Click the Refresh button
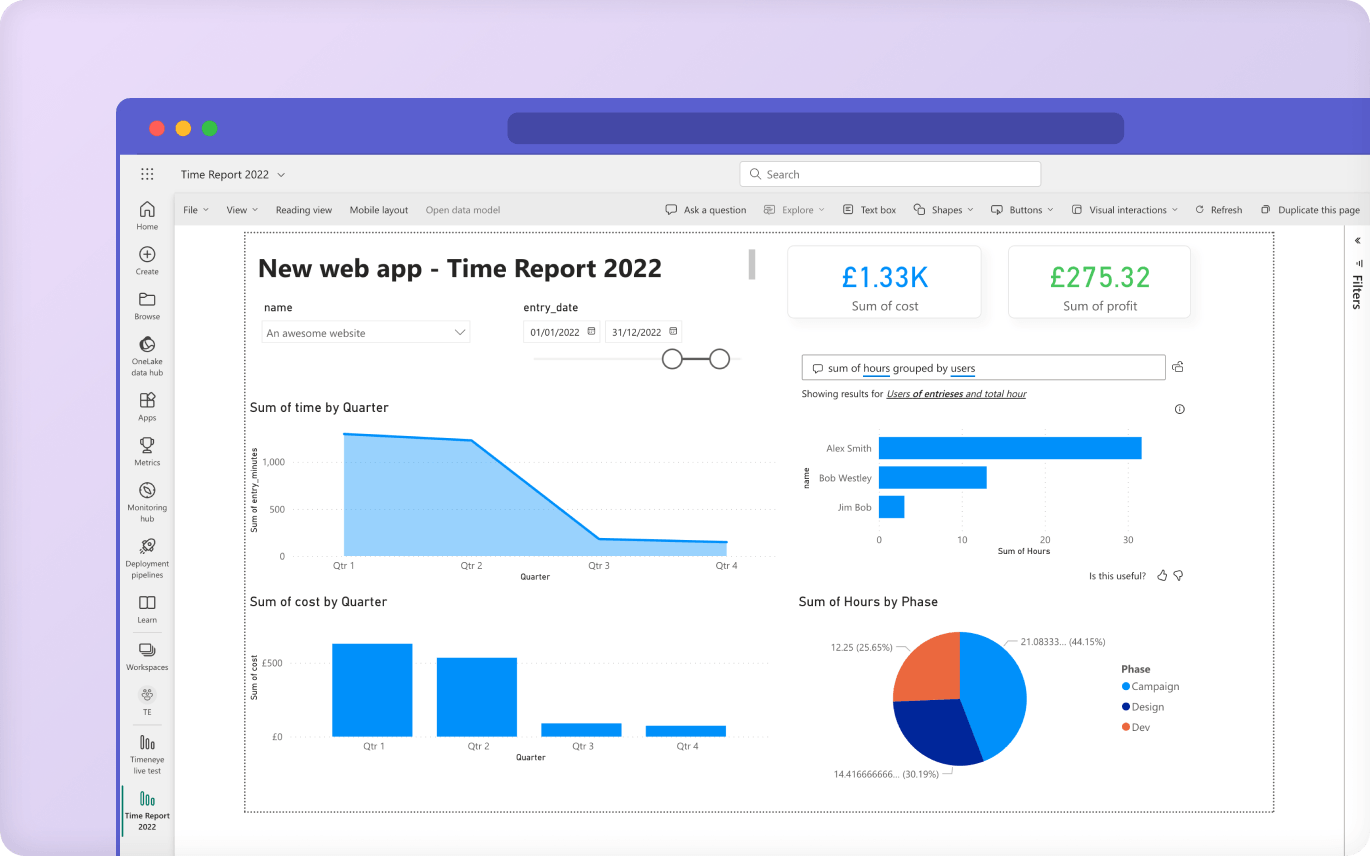This screenshot has height=856, width=1370. (x=1218, y=210)
